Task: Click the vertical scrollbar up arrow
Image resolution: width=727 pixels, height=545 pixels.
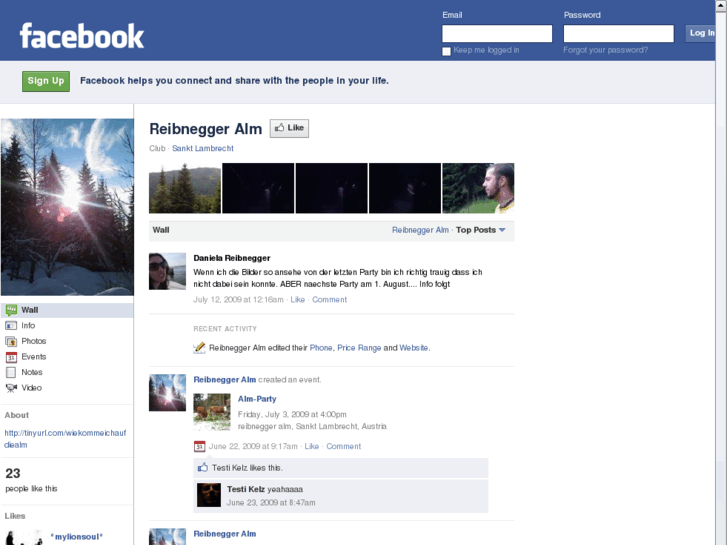Action: click(721, 5)
